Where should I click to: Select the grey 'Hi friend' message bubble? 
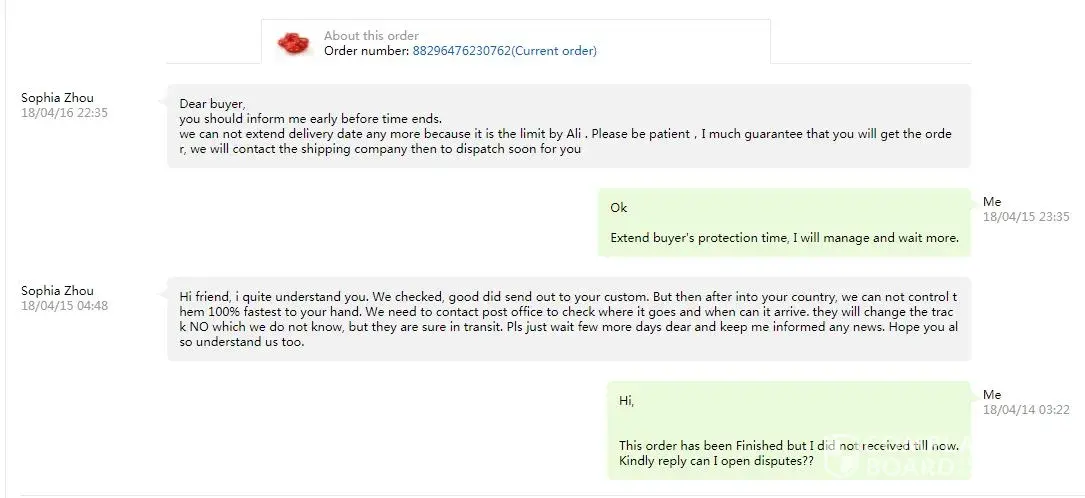[568, 319]
